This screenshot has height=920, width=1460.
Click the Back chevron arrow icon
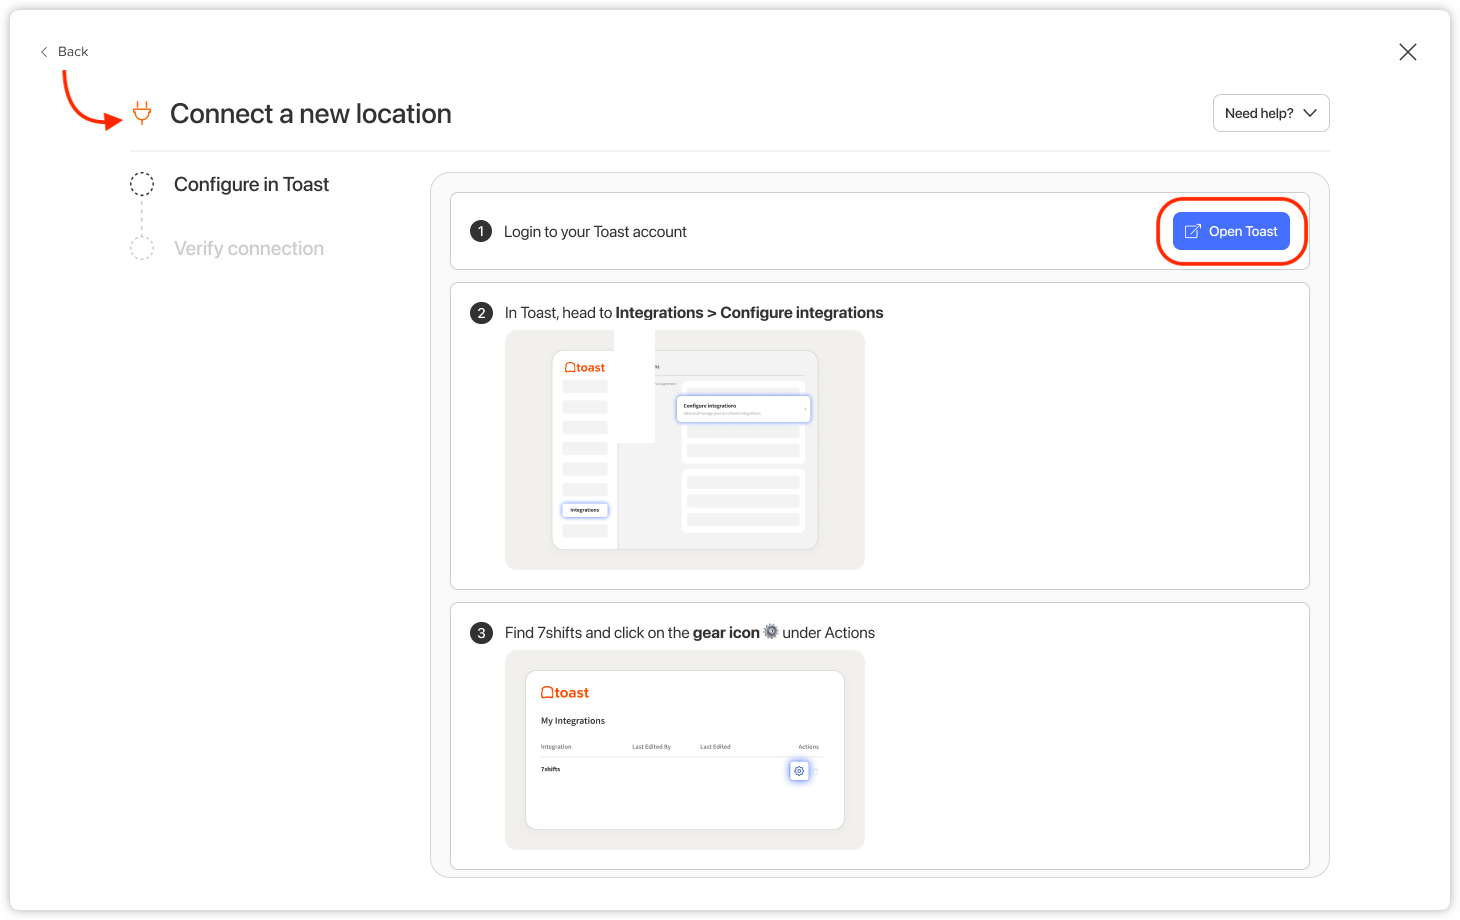[x=44, y=52]
